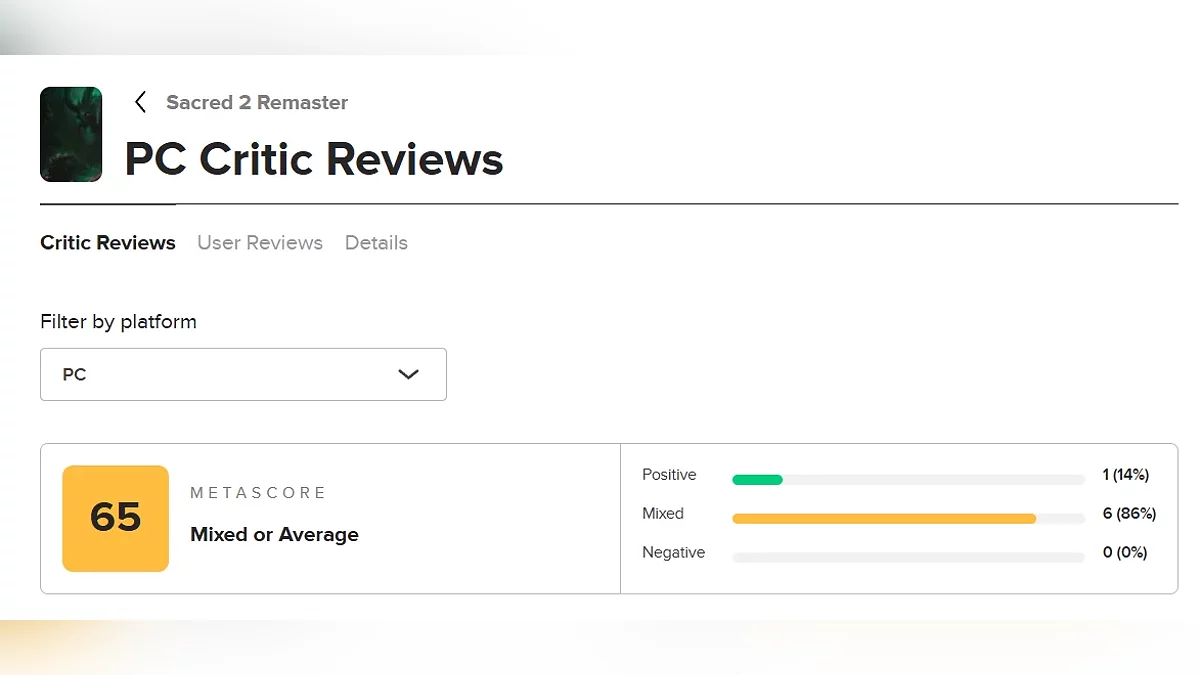Click the green Positive progress bar
This screenshot has width=1200, height=675.
757,480
